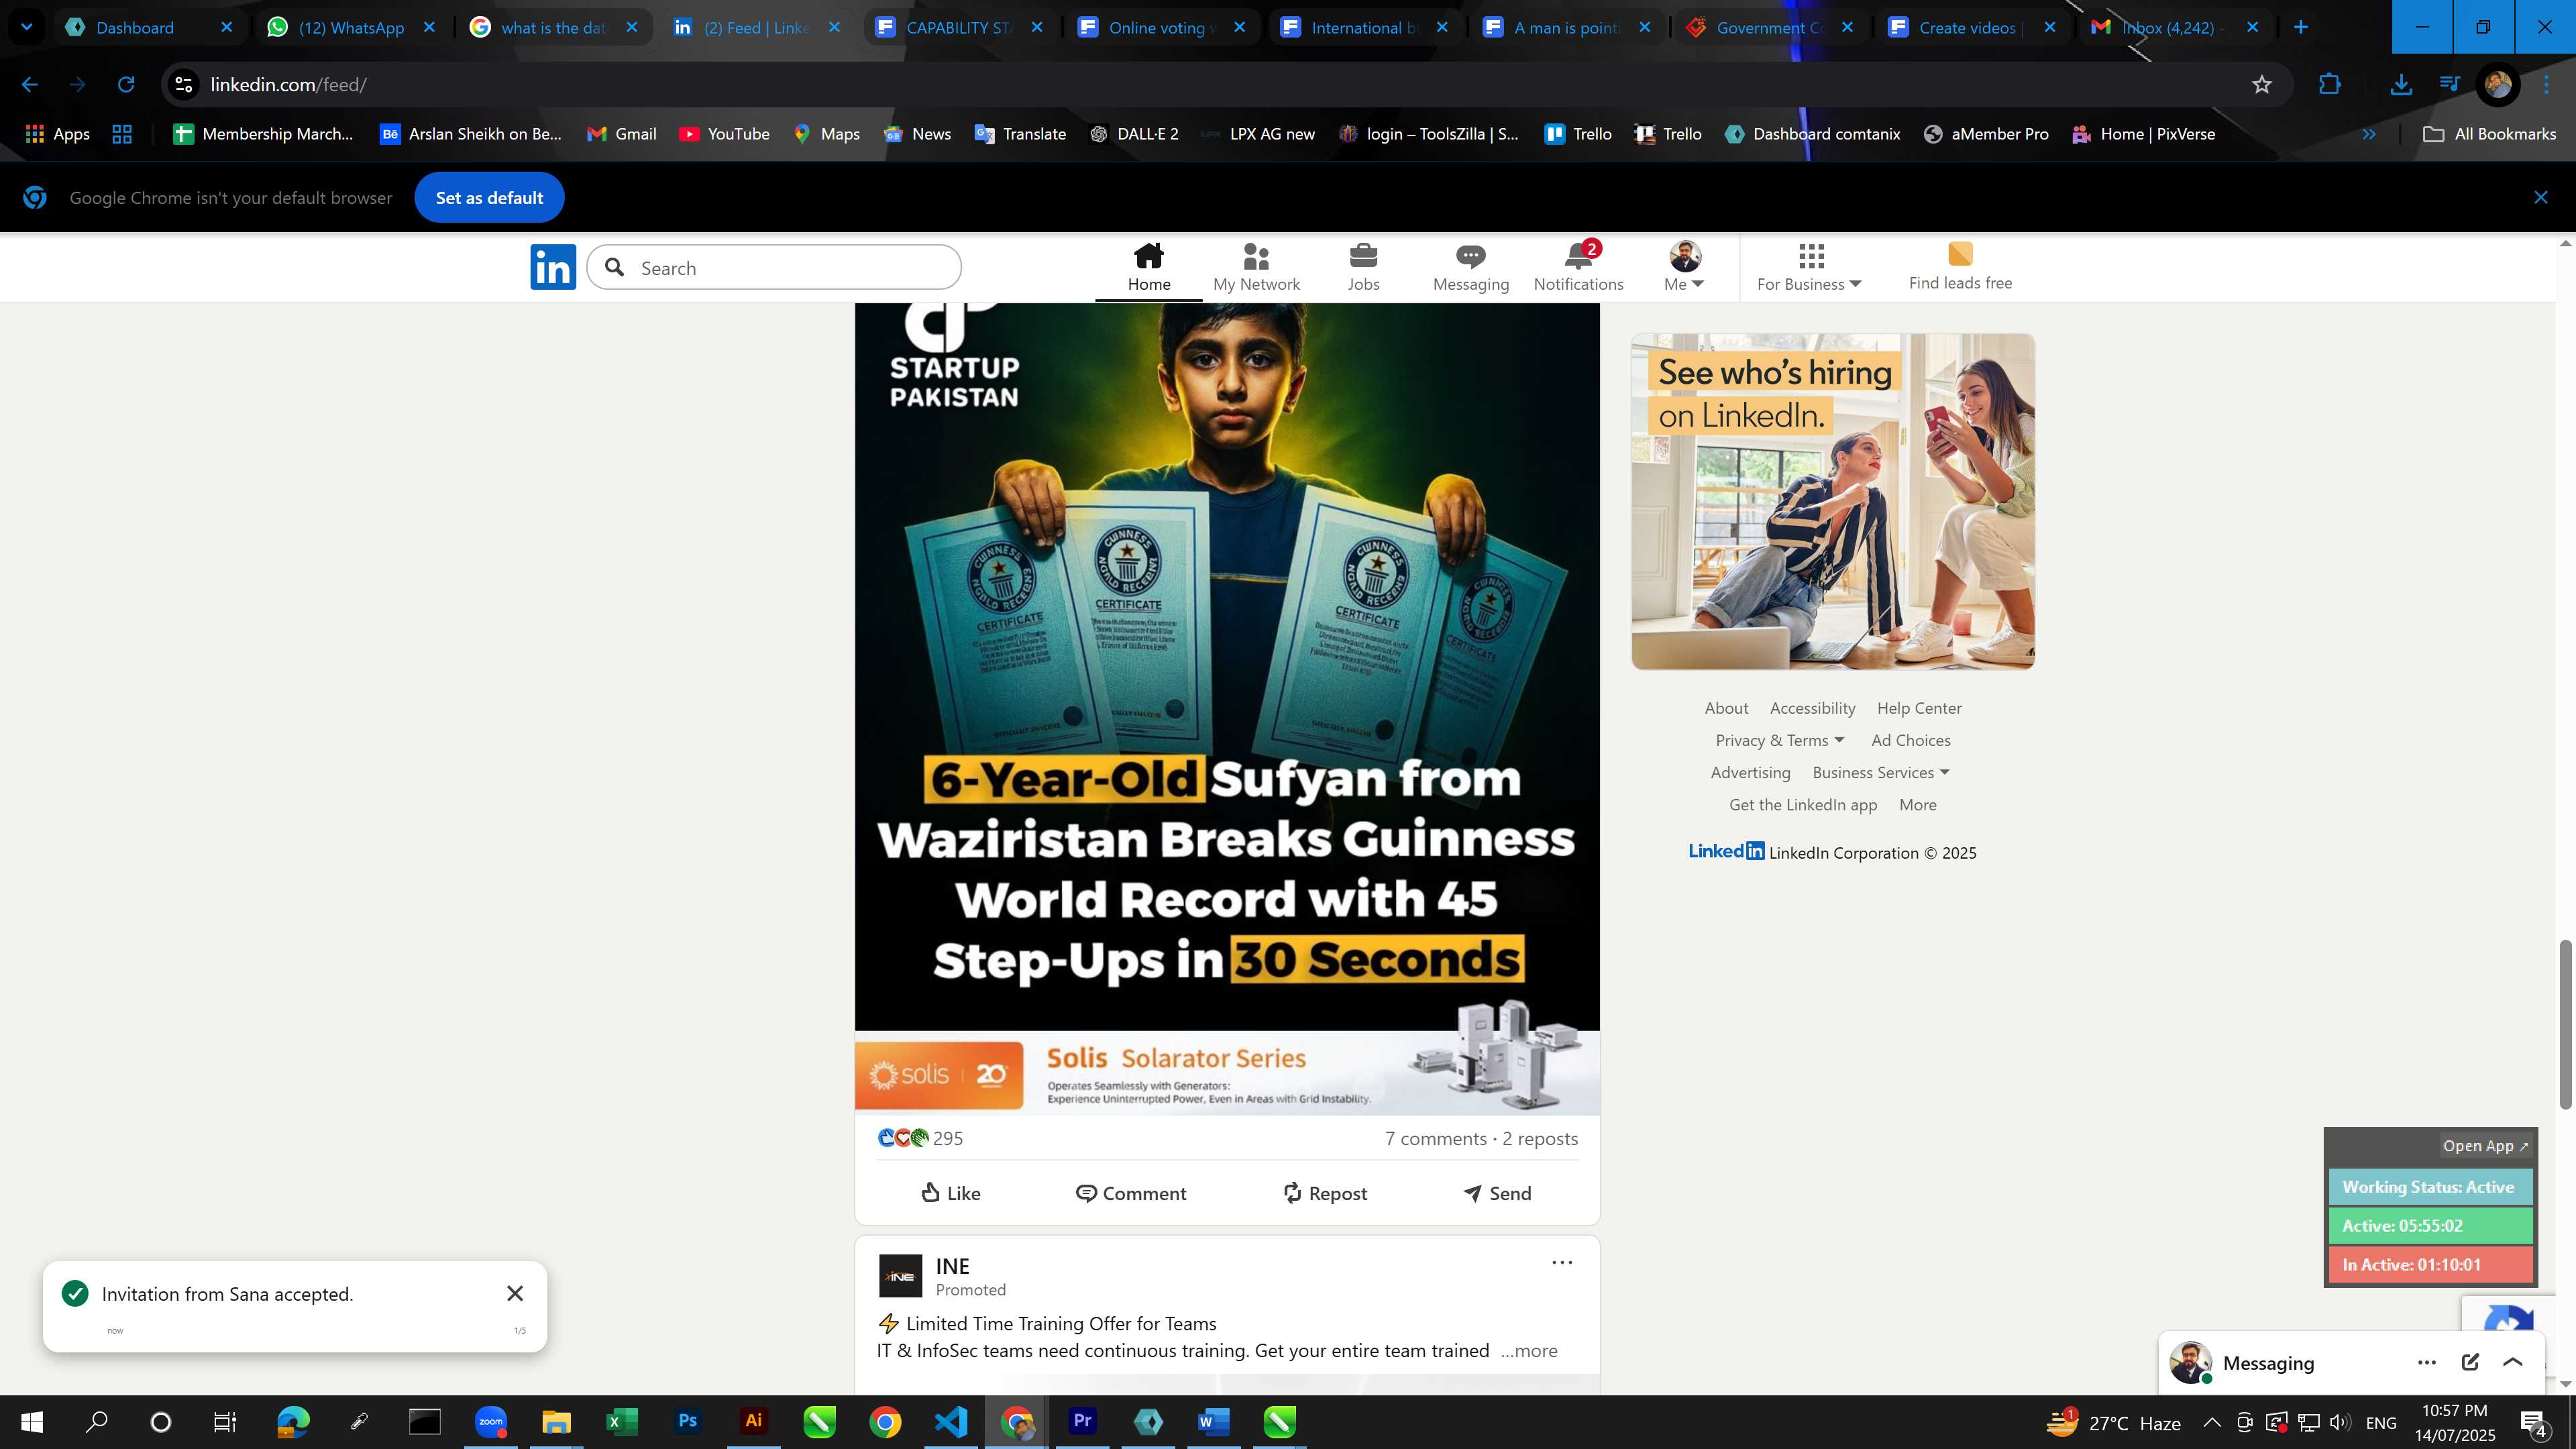Click the LinkedIn logo
This screenshot has width=2576, height=1449.
click(x=553, y=267)
